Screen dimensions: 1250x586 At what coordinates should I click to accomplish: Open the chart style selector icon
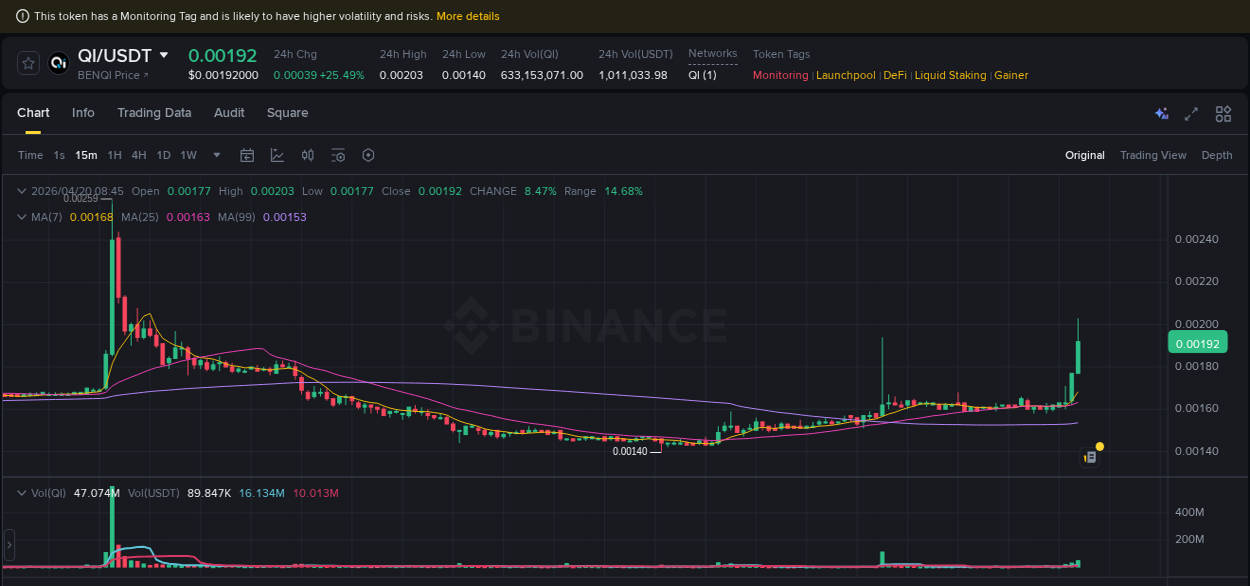(x=277, y=155)
